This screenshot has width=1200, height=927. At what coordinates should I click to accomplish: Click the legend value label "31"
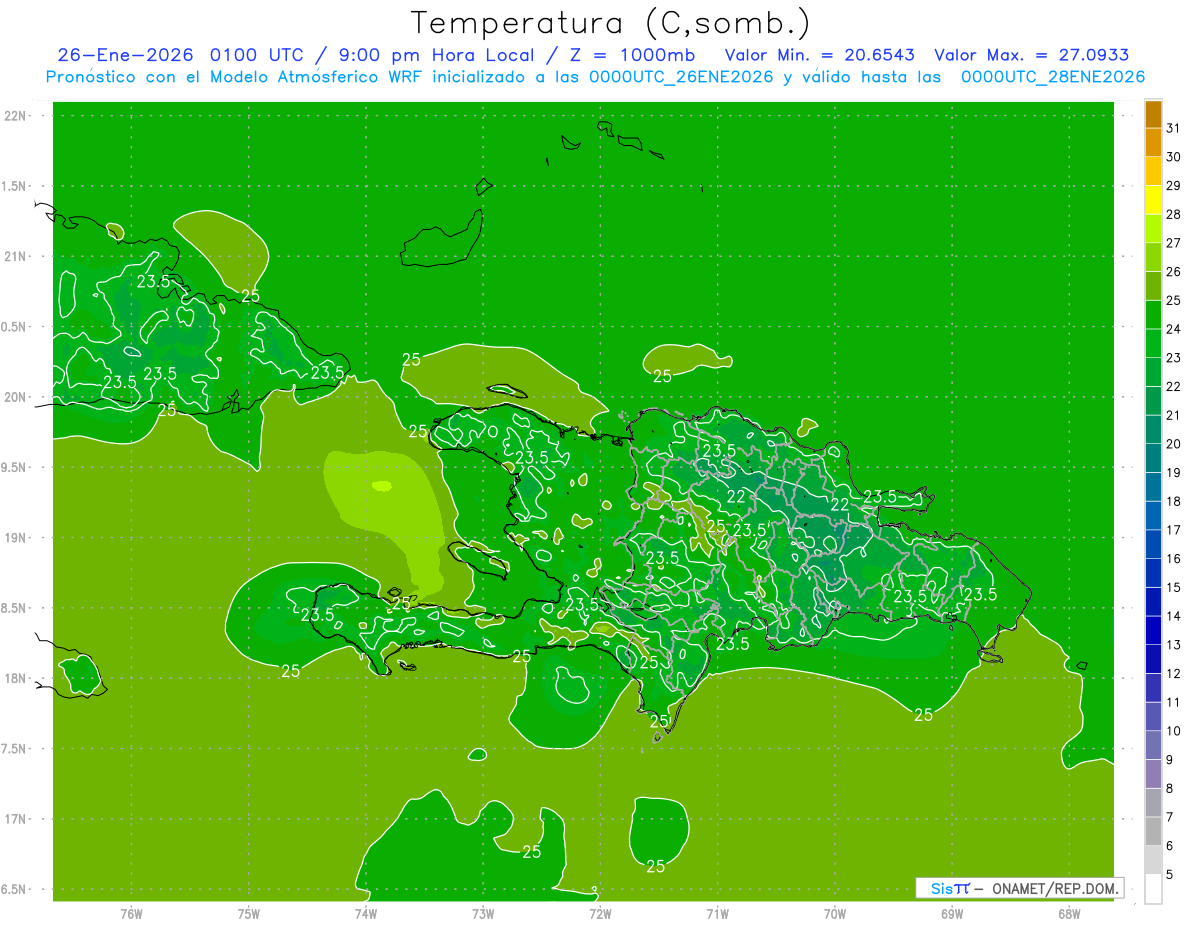(1173, 128)
